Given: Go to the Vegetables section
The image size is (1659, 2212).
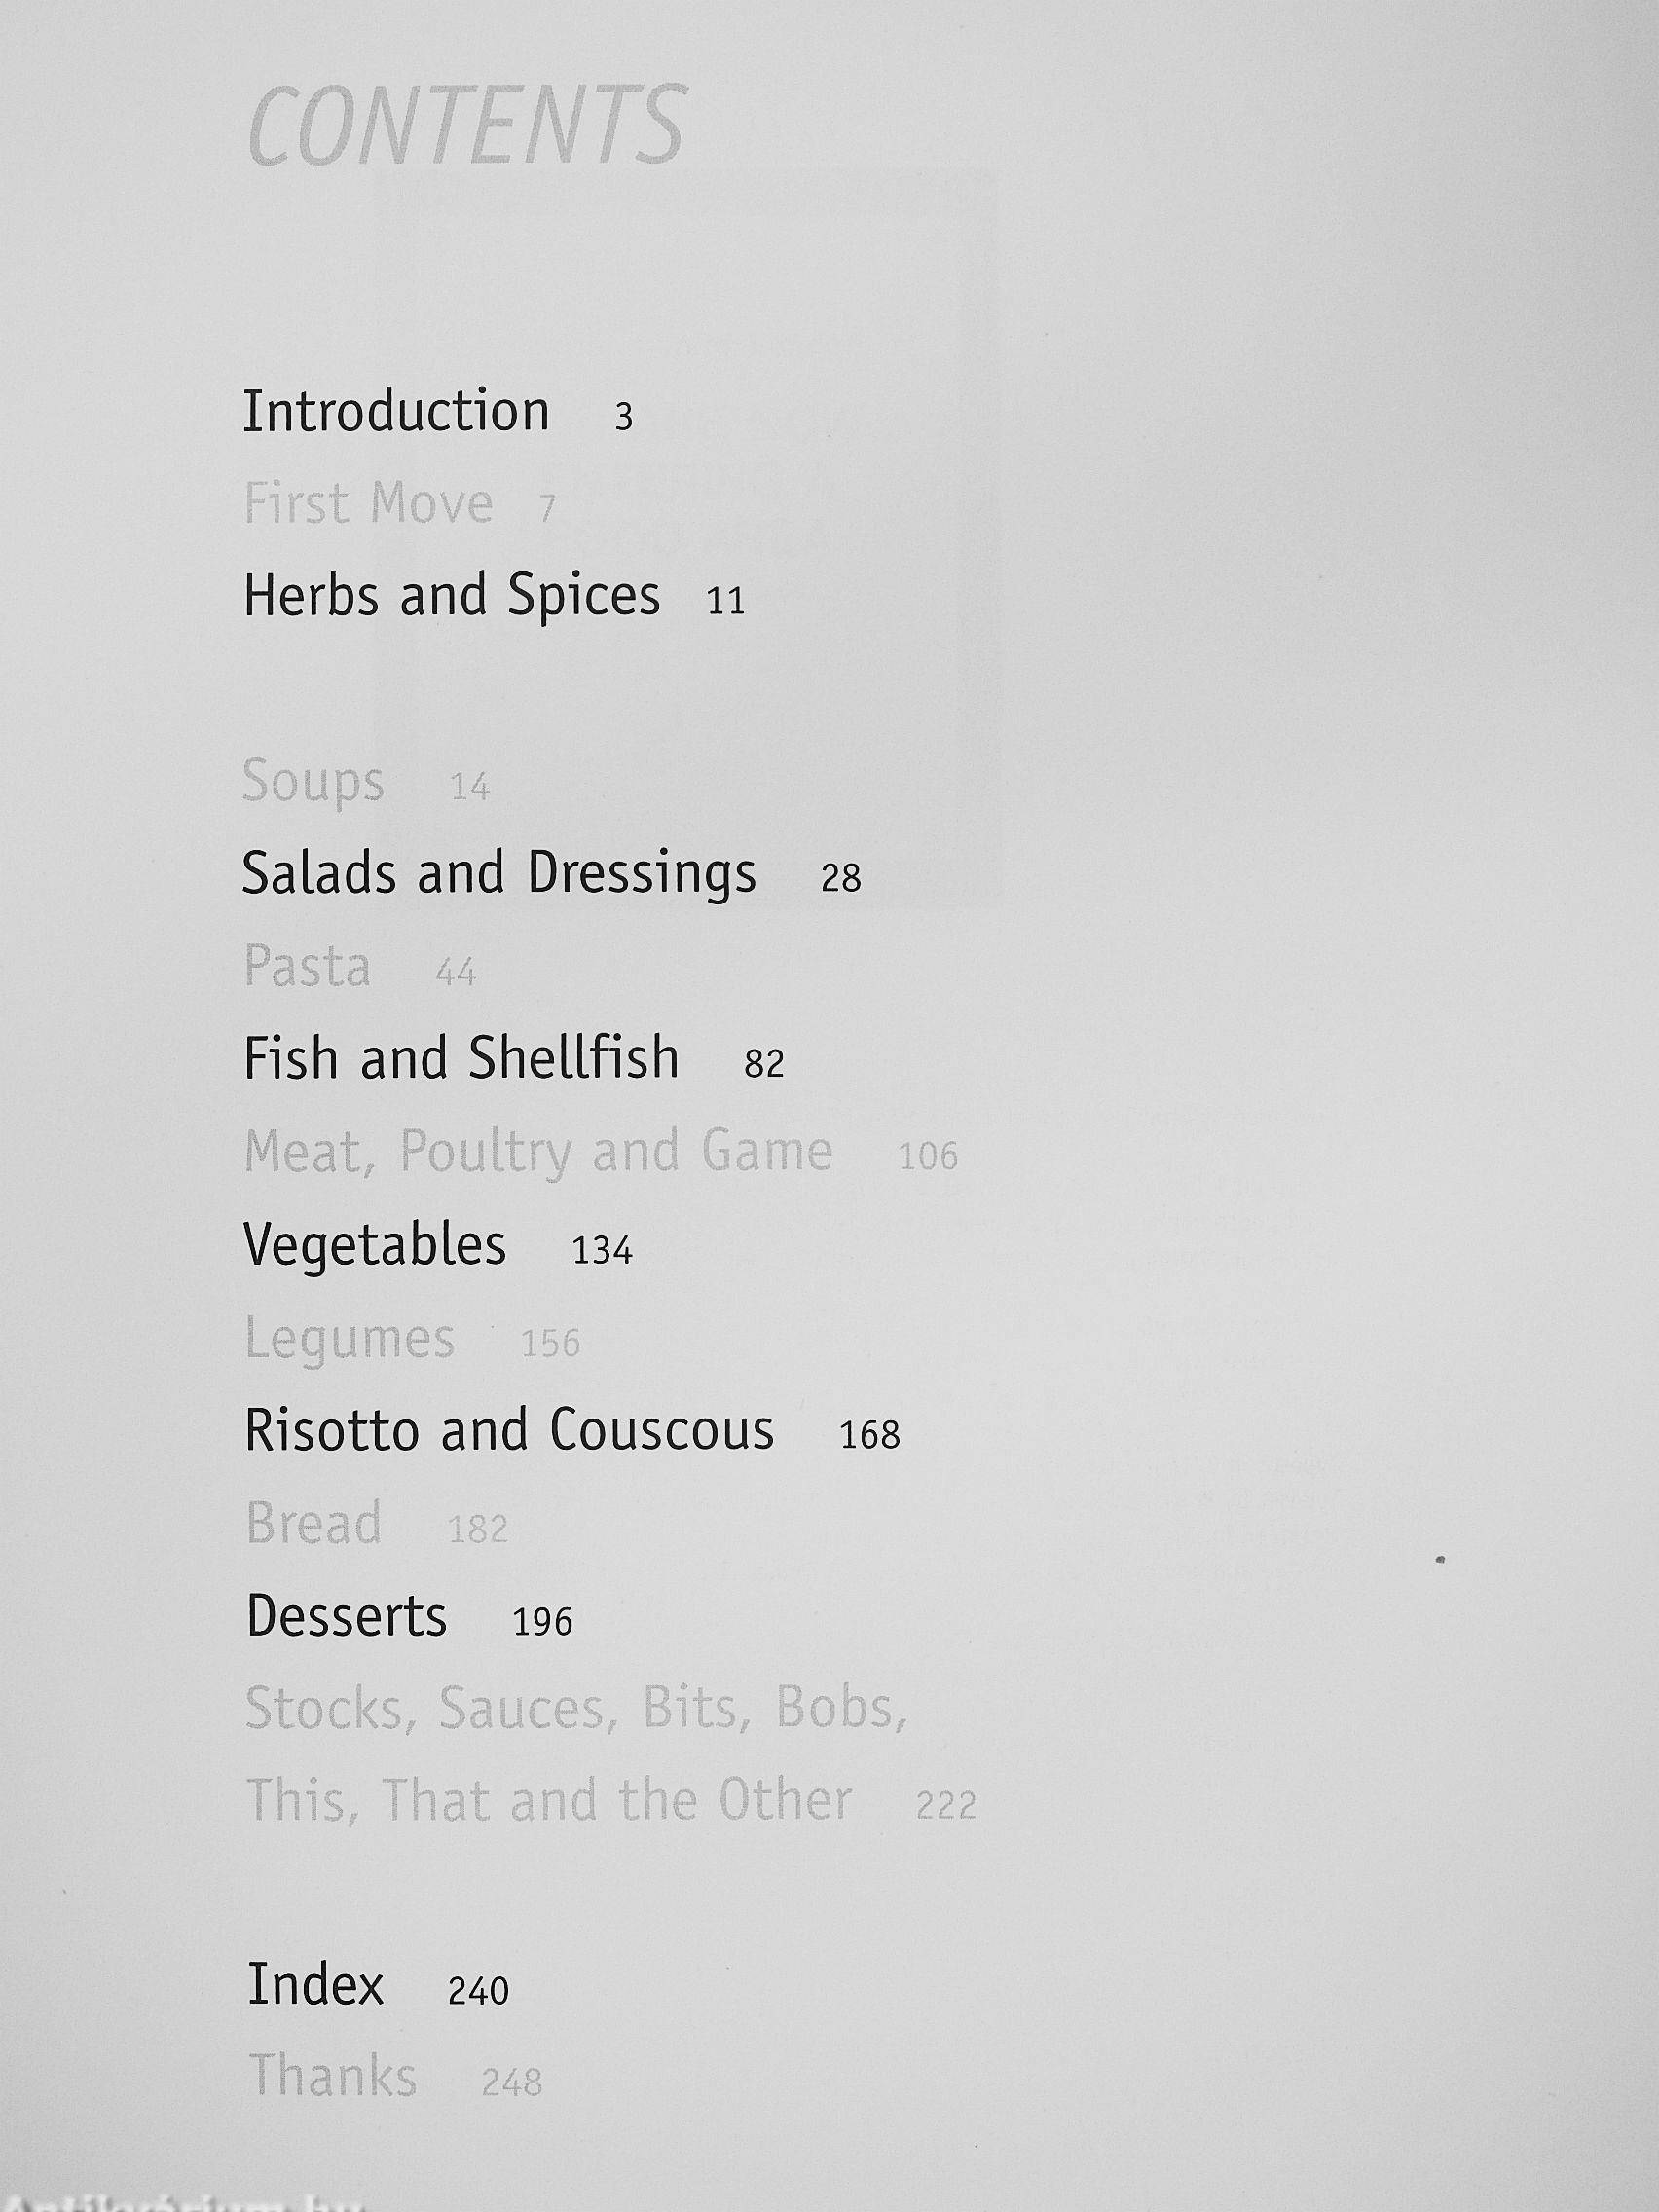Looking at the screenshot, I should (x=375, y=1245).
